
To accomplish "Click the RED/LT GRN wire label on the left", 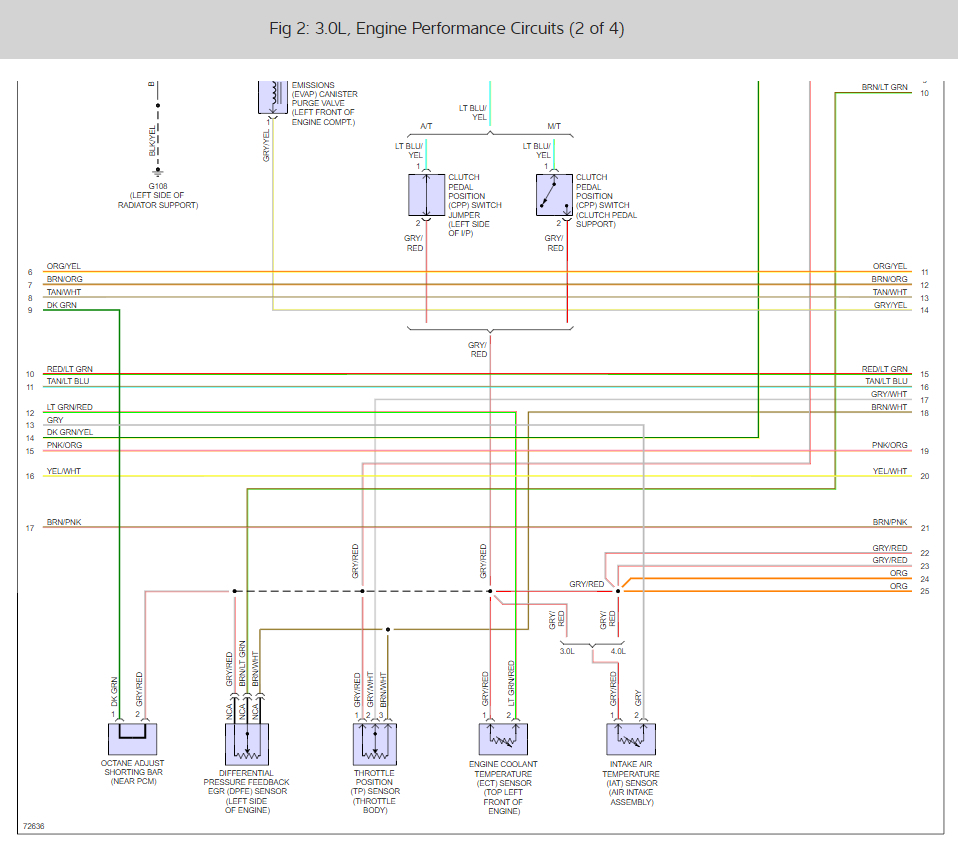I will coord(69,368).
